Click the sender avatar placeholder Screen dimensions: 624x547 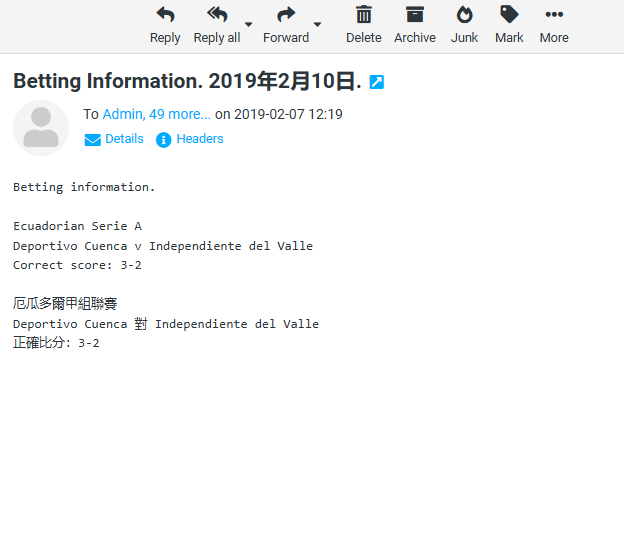(41, 128)
